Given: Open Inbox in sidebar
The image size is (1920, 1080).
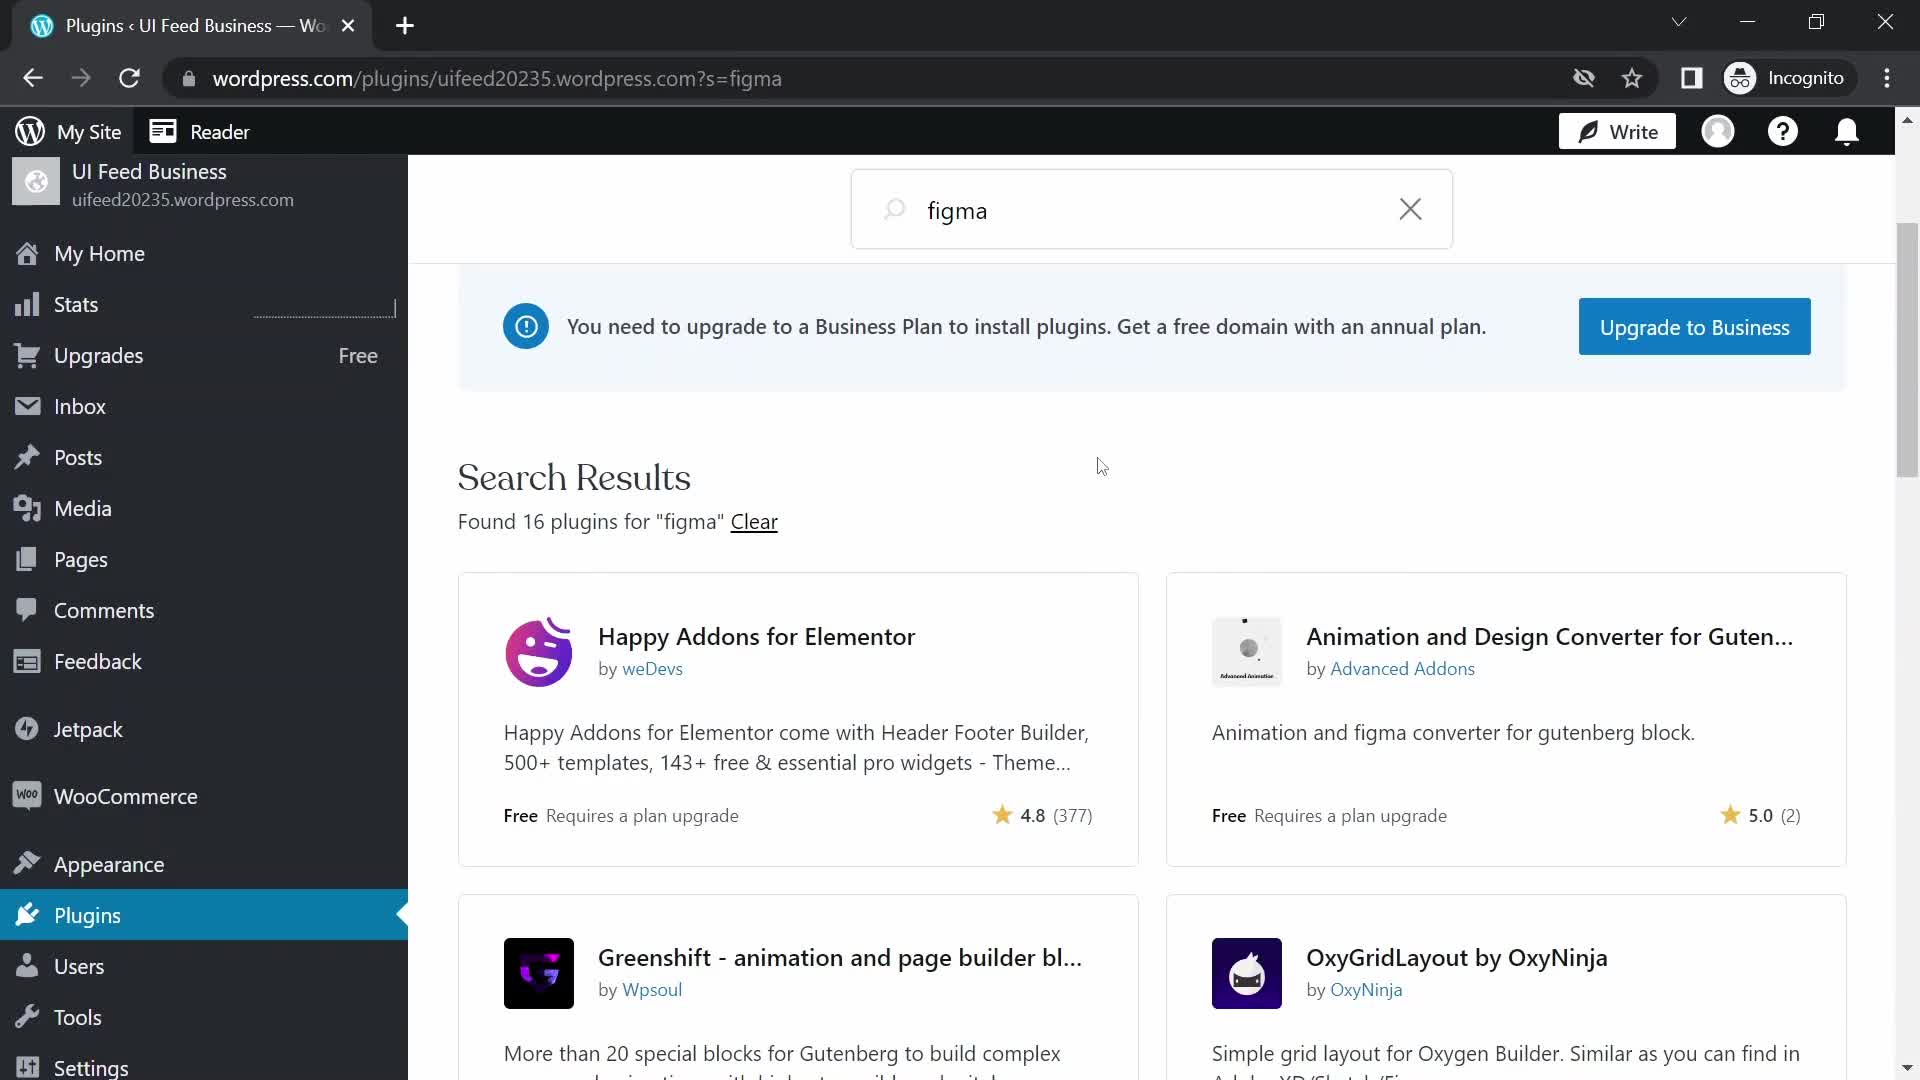Looking at the screenshot, I should tap(204, 407).
